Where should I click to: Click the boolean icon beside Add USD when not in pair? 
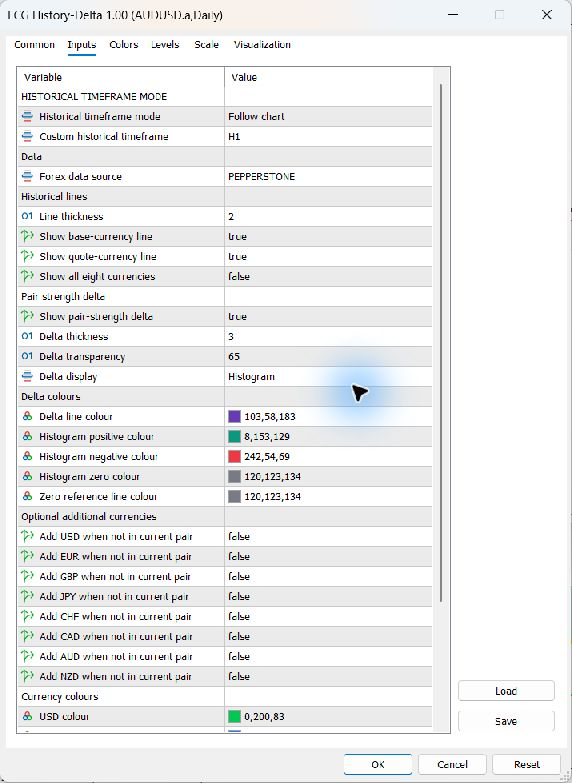coord(27,536)
